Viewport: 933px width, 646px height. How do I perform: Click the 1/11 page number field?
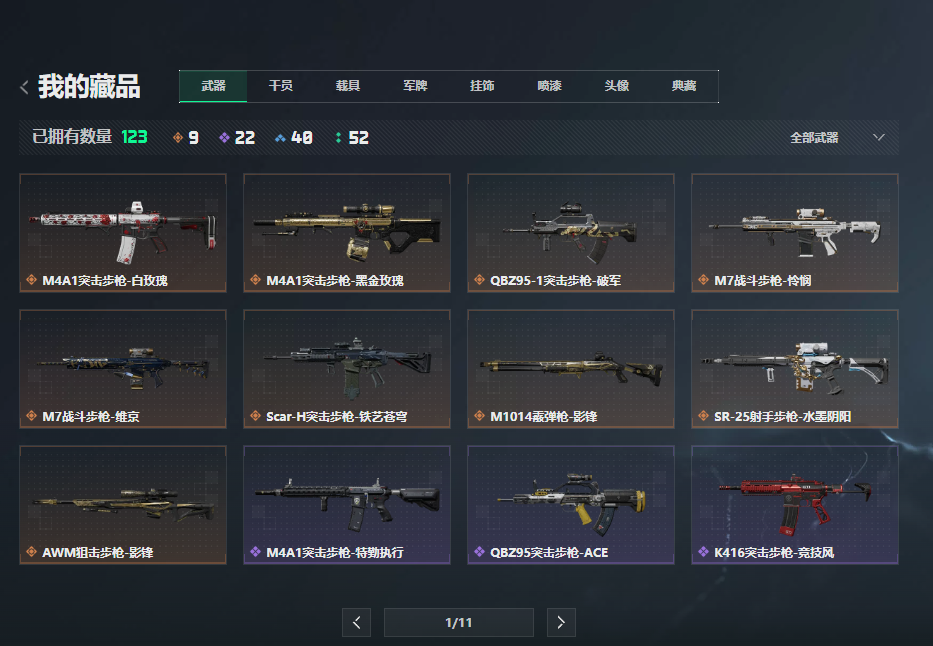(459, 622)
